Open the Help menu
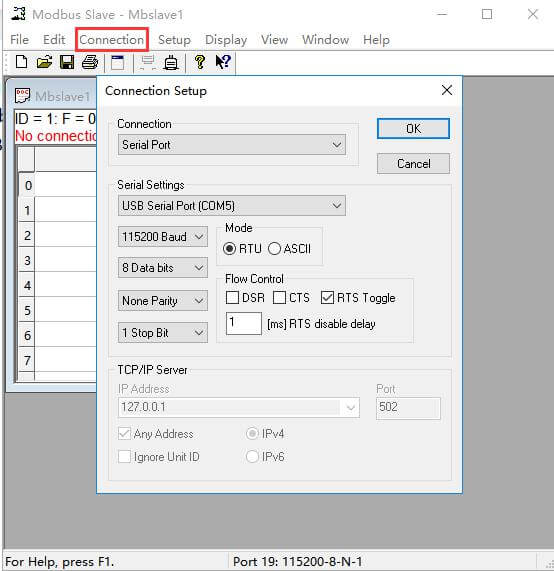This screenshot has height=571, width=554. point(376,39)
